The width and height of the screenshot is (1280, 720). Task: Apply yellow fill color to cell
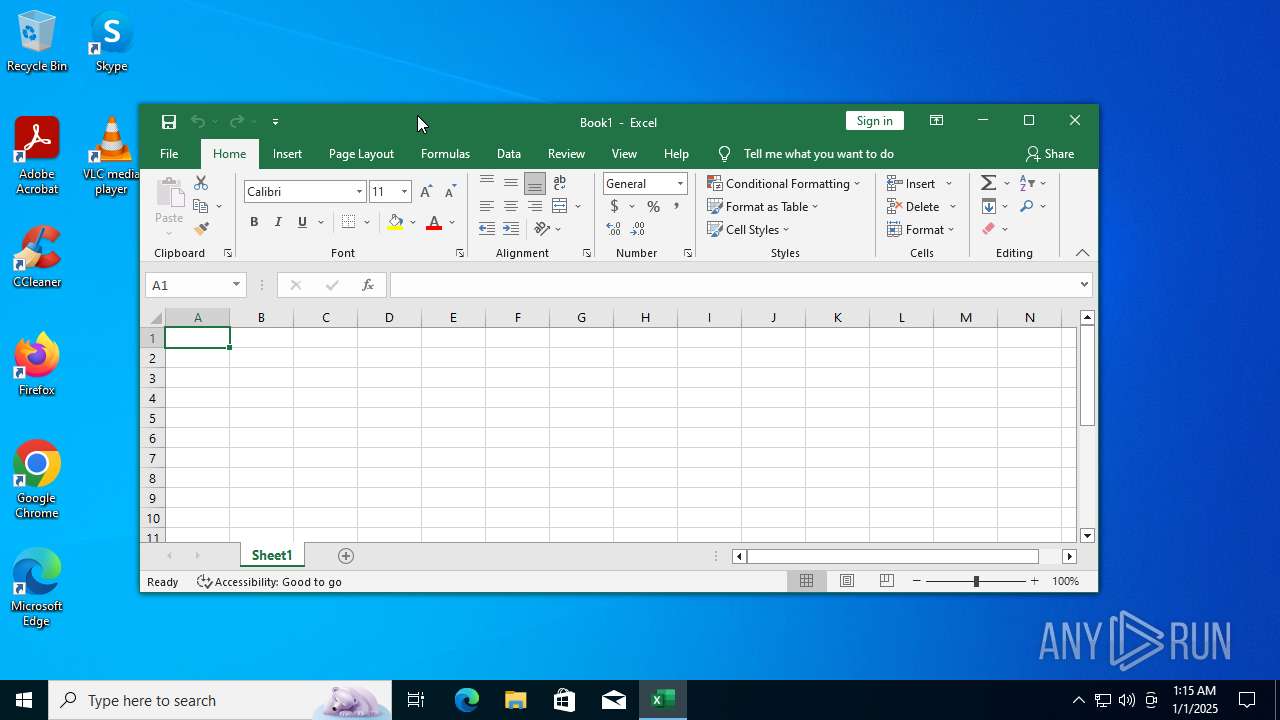click(395, 222)
